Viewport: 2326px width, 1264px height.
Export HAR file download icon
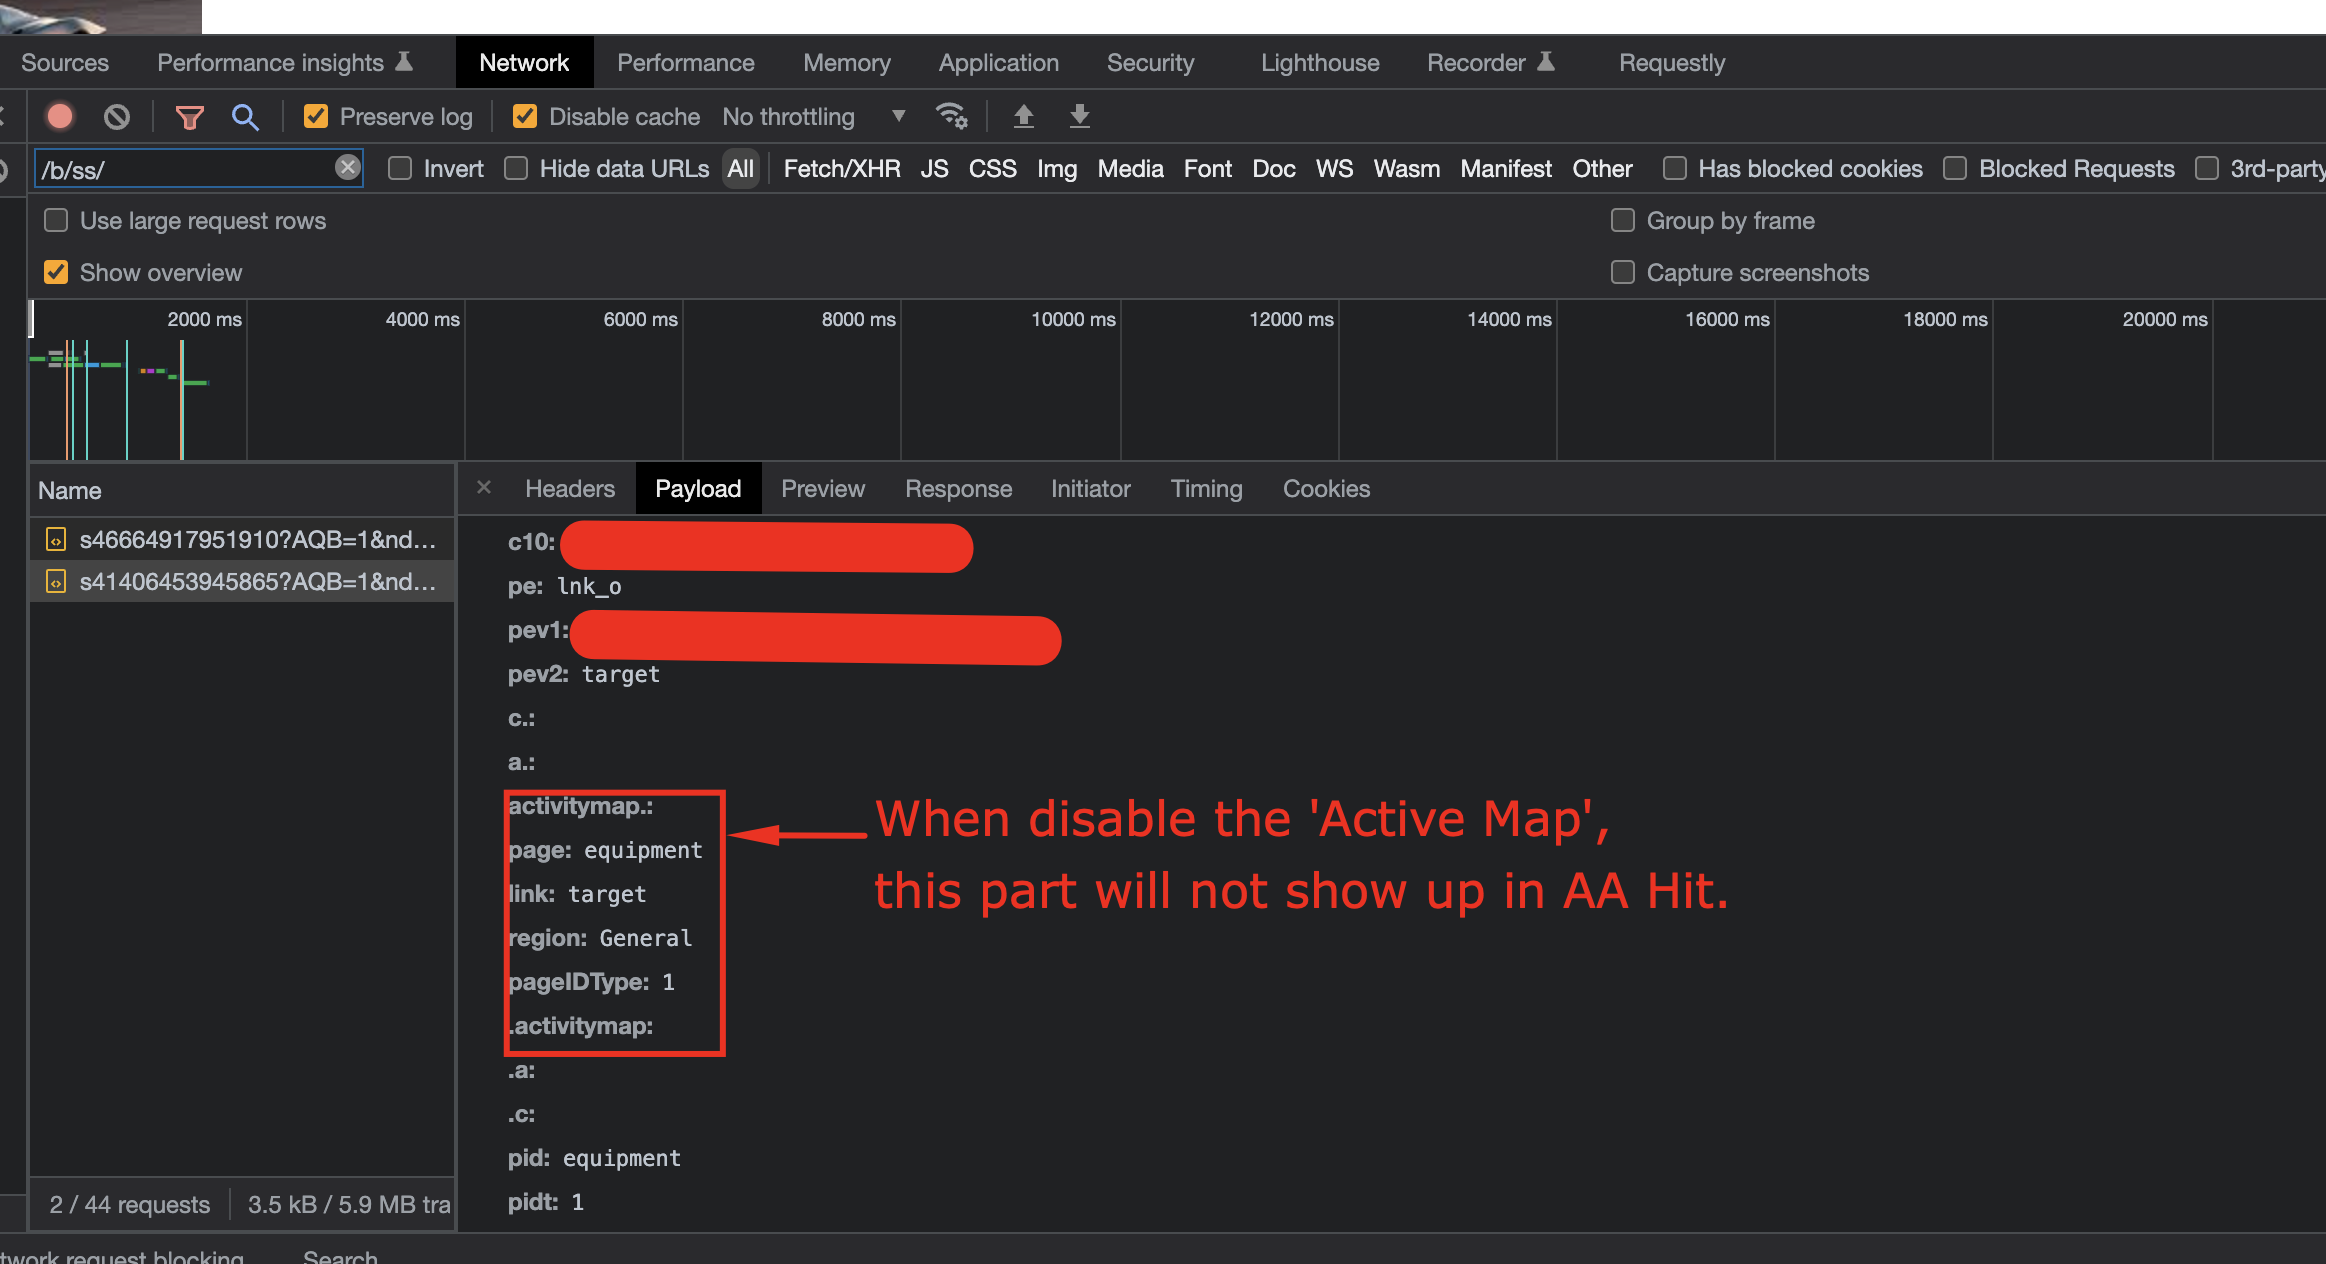1080,117
